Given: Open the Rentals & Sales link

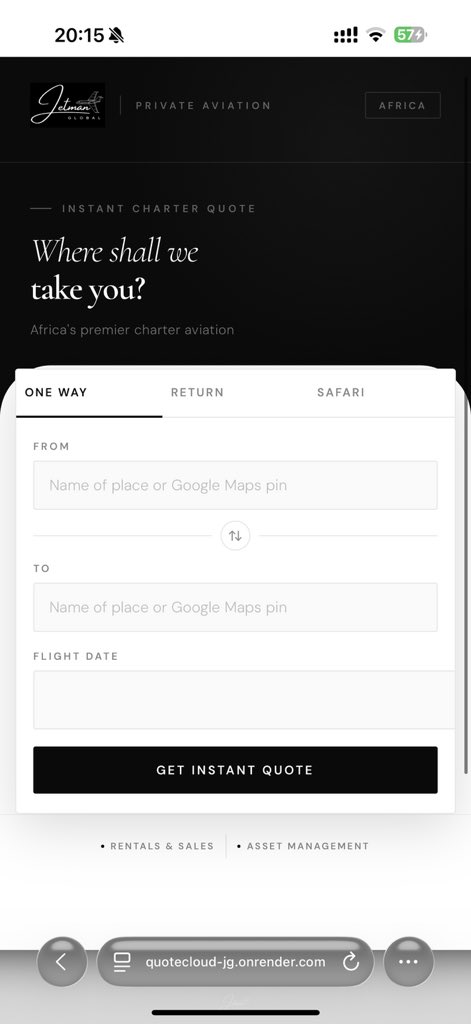Looking at the screenshot, I should [x=157, y=846].
